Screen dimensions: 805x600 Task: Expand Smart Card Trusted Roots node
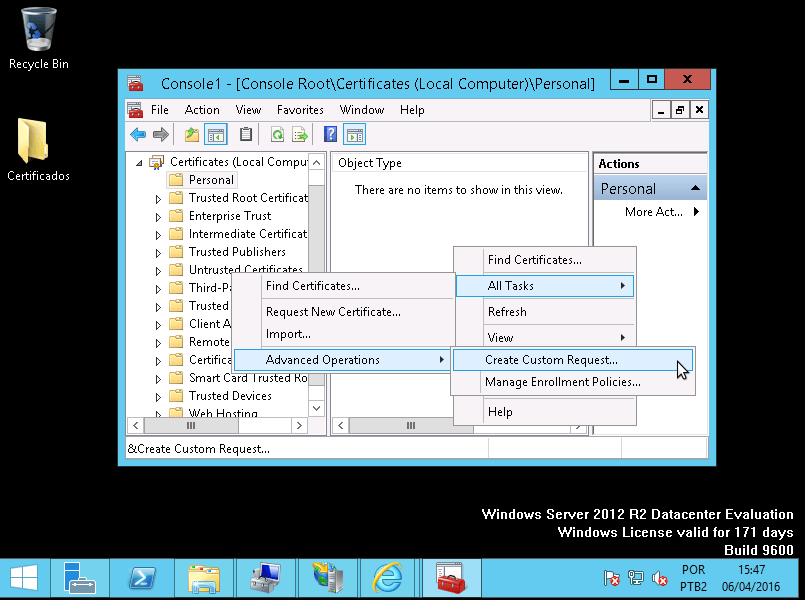coord(158,379)
